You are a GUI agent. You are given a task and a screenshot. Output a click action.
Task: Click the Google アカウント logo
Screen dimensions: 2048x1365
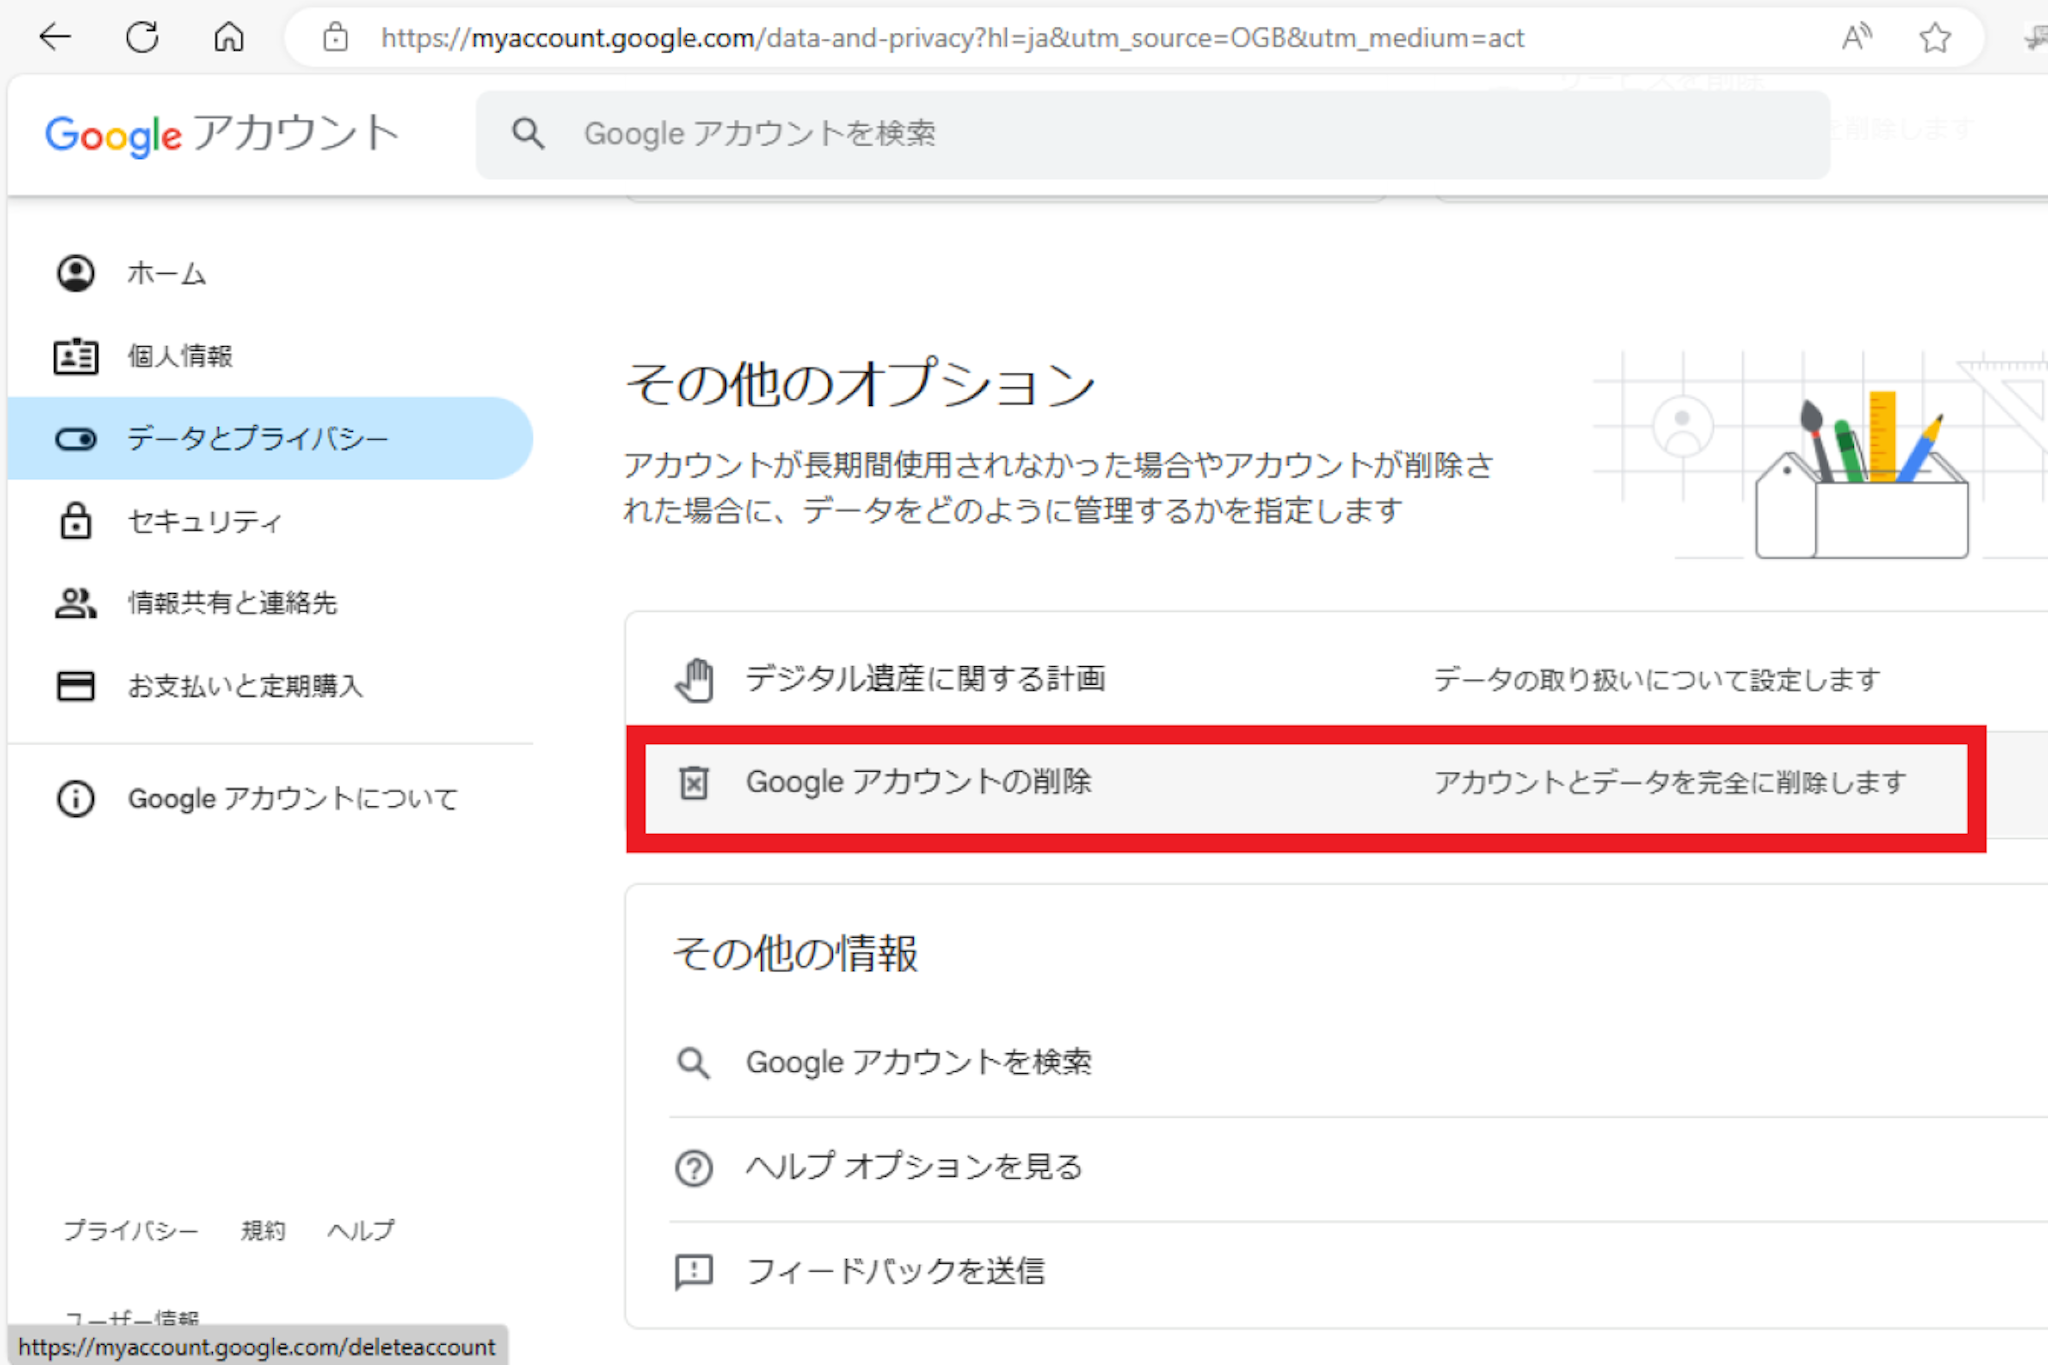click(x=222, y=134)
